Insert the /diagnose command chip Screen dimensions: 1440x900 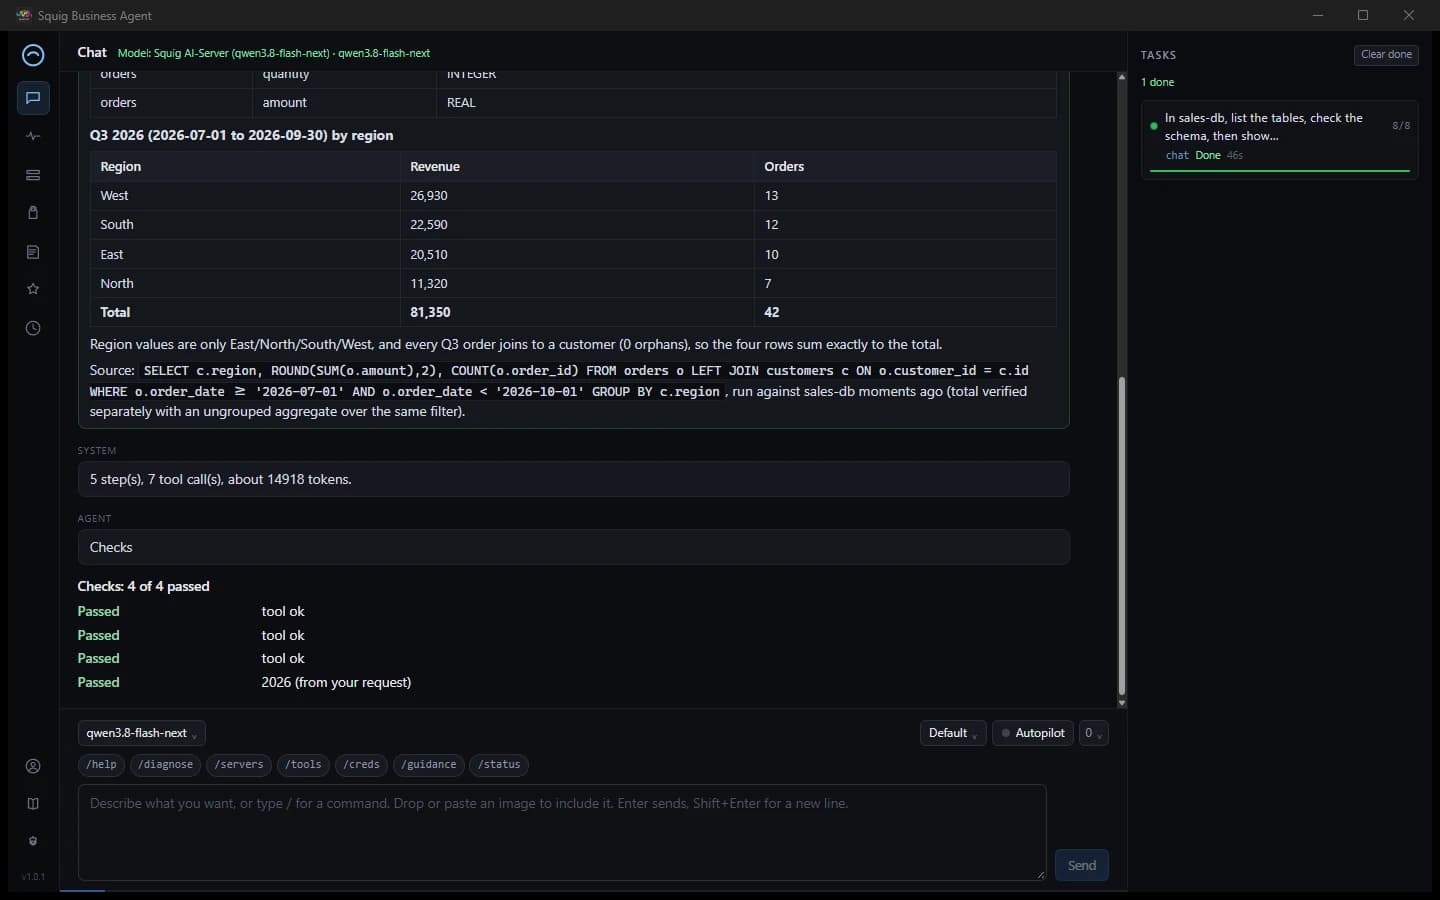(166, 765)
